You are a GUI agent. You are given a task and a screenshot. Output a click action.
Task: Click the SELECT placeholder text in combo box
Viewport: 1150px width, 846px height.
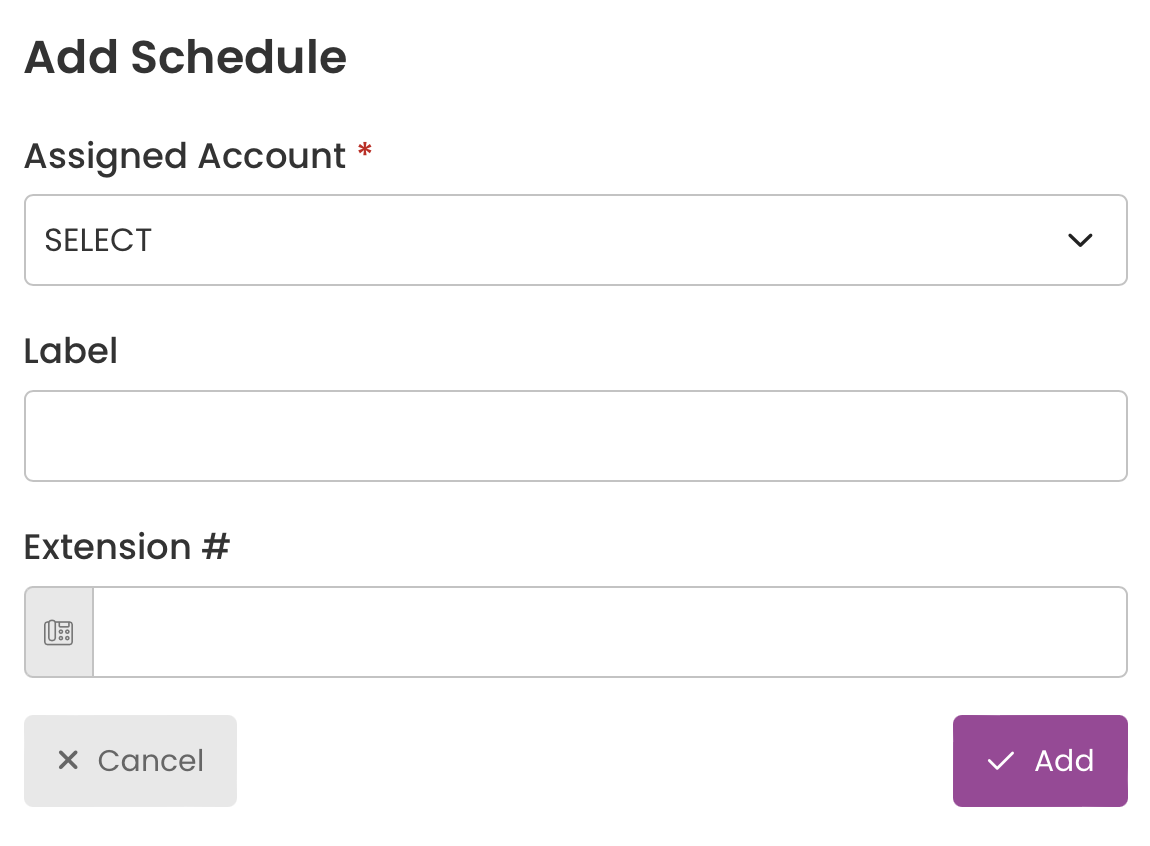(98, 240)
